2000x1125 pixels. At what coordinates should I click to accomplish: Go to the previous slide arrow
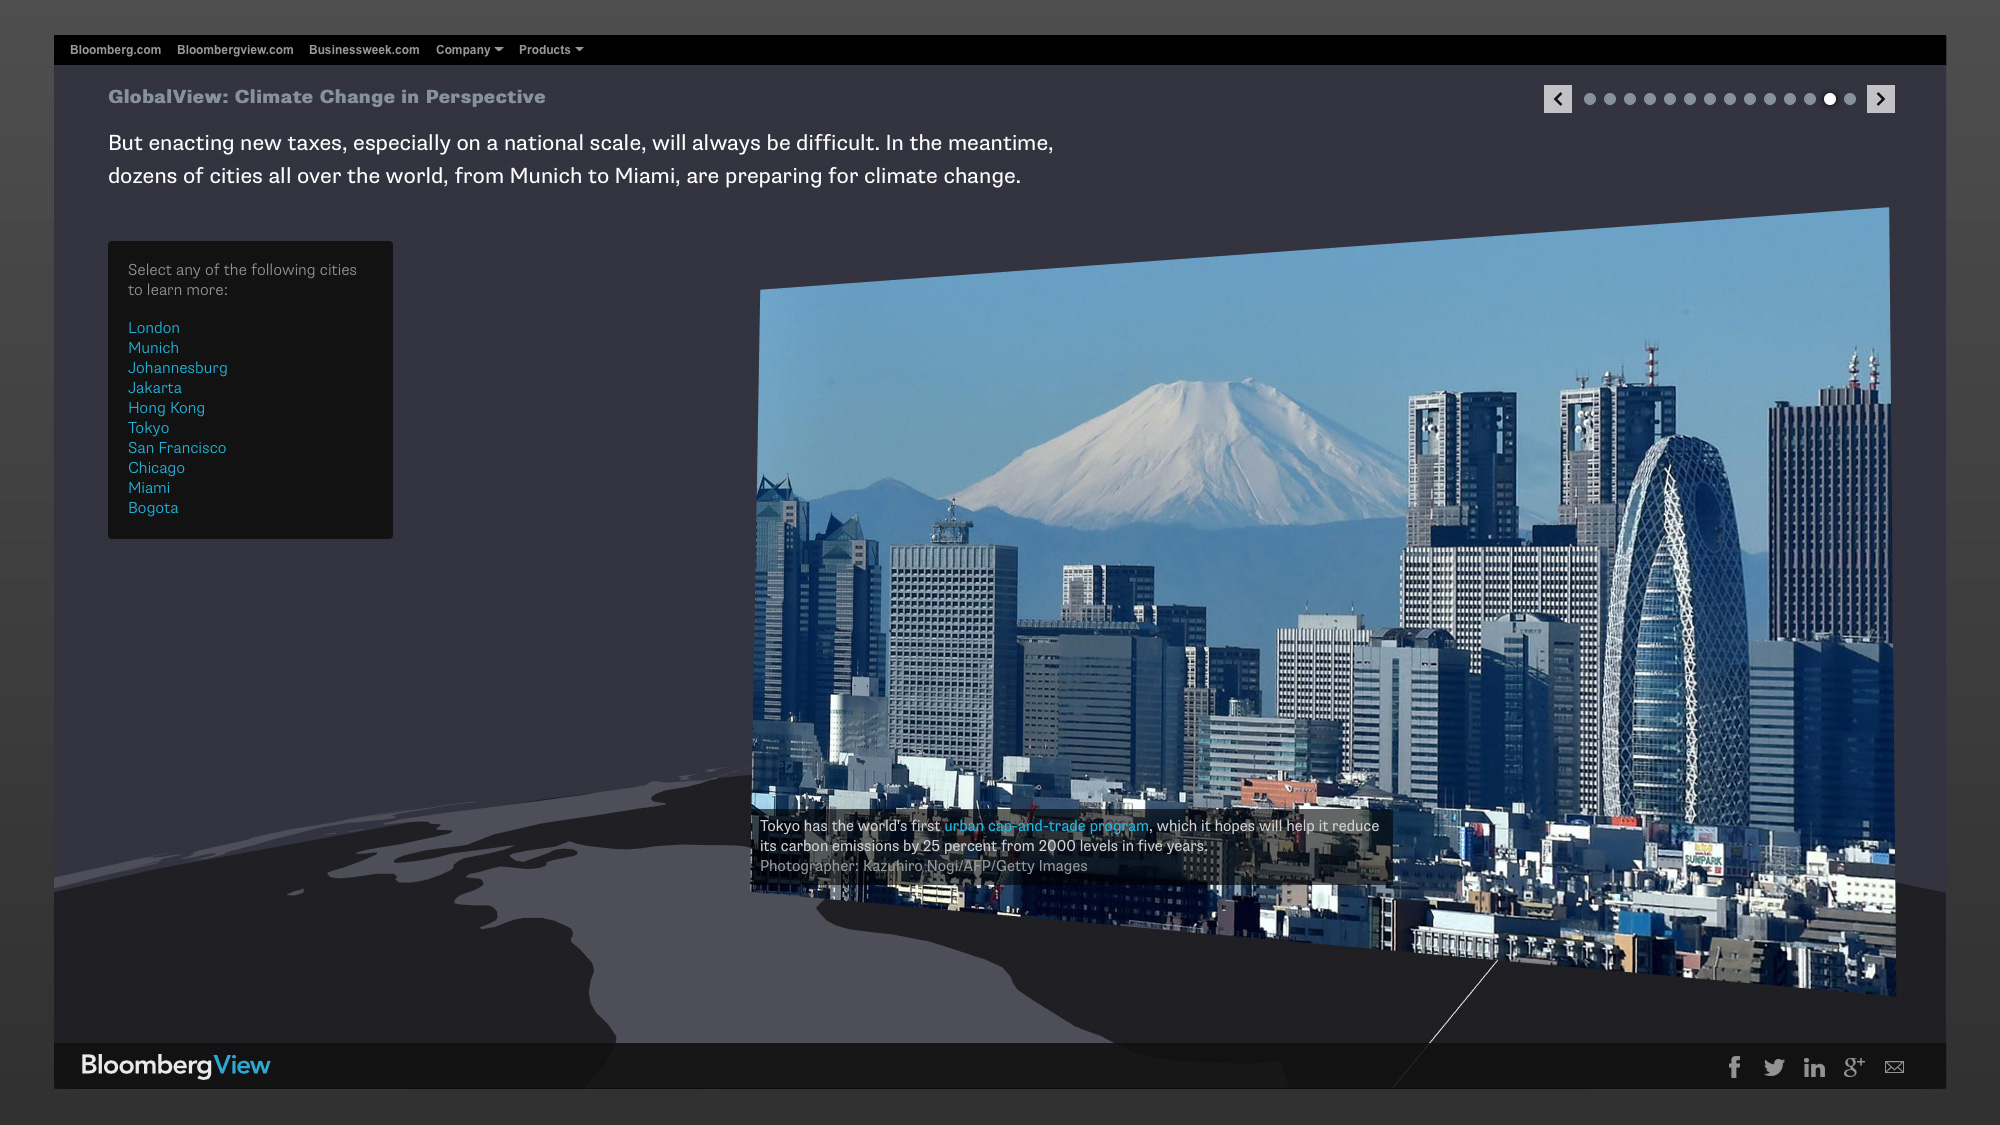1557,99
